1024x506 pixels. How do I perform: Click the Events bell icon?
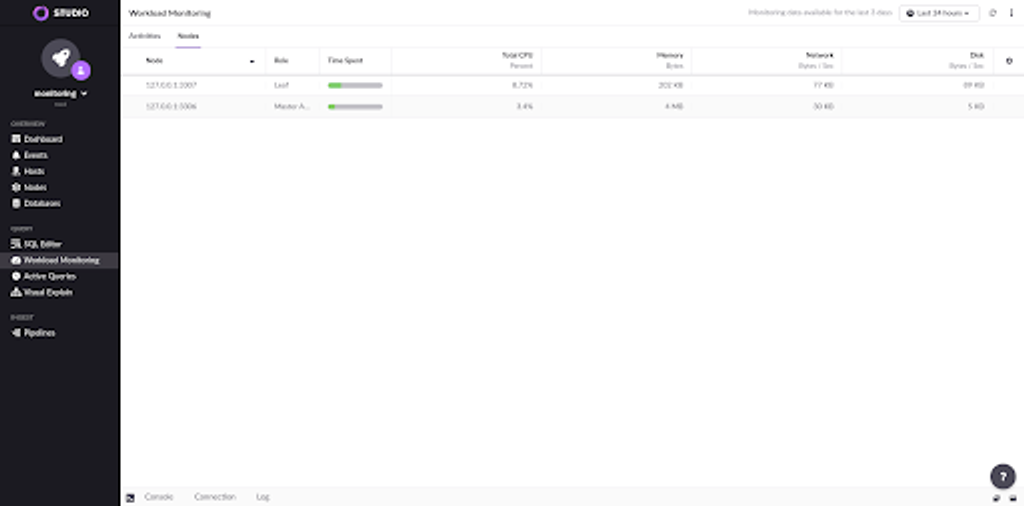point(16,155)
